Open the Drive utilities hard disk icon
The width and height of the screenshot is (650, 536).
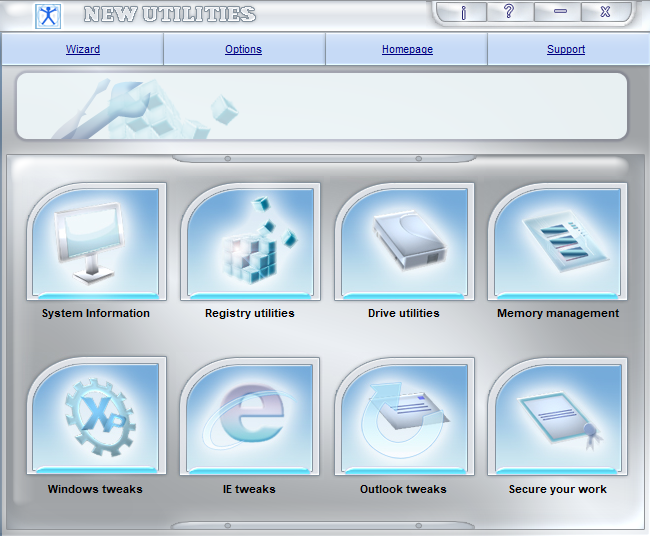tap(404, 242)
